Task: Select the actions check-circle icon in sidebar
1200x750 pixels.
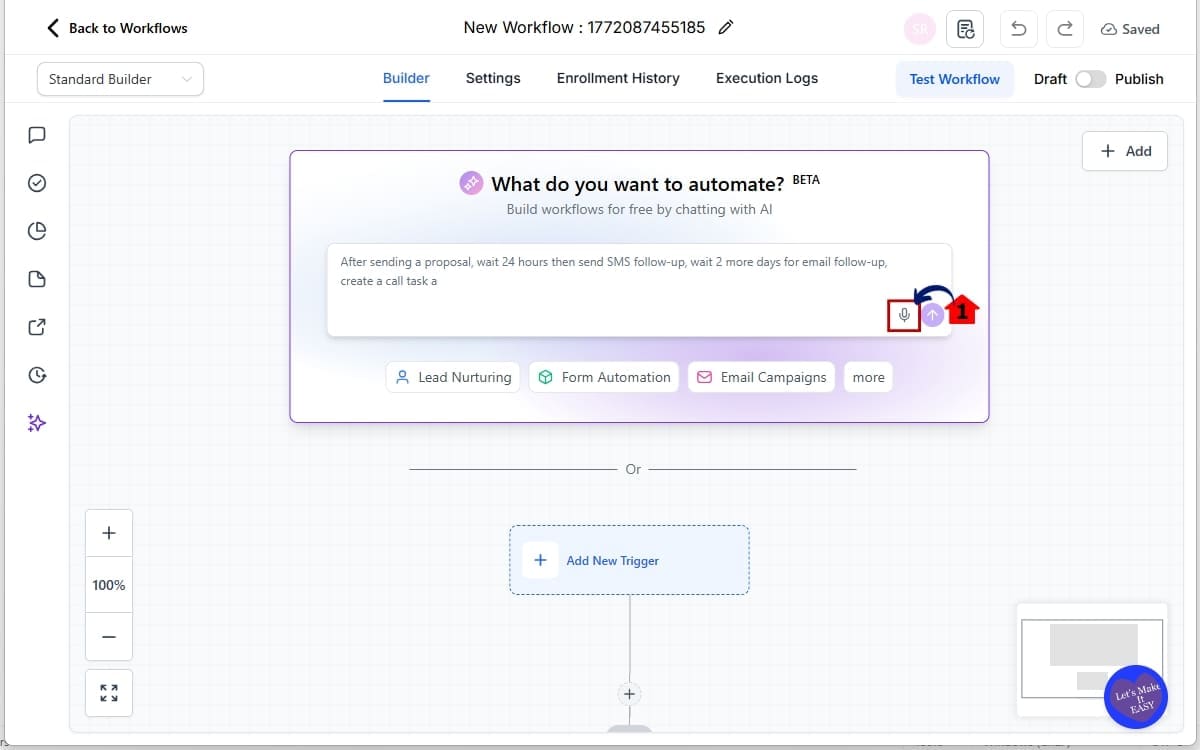Action: tap(36, 183)
